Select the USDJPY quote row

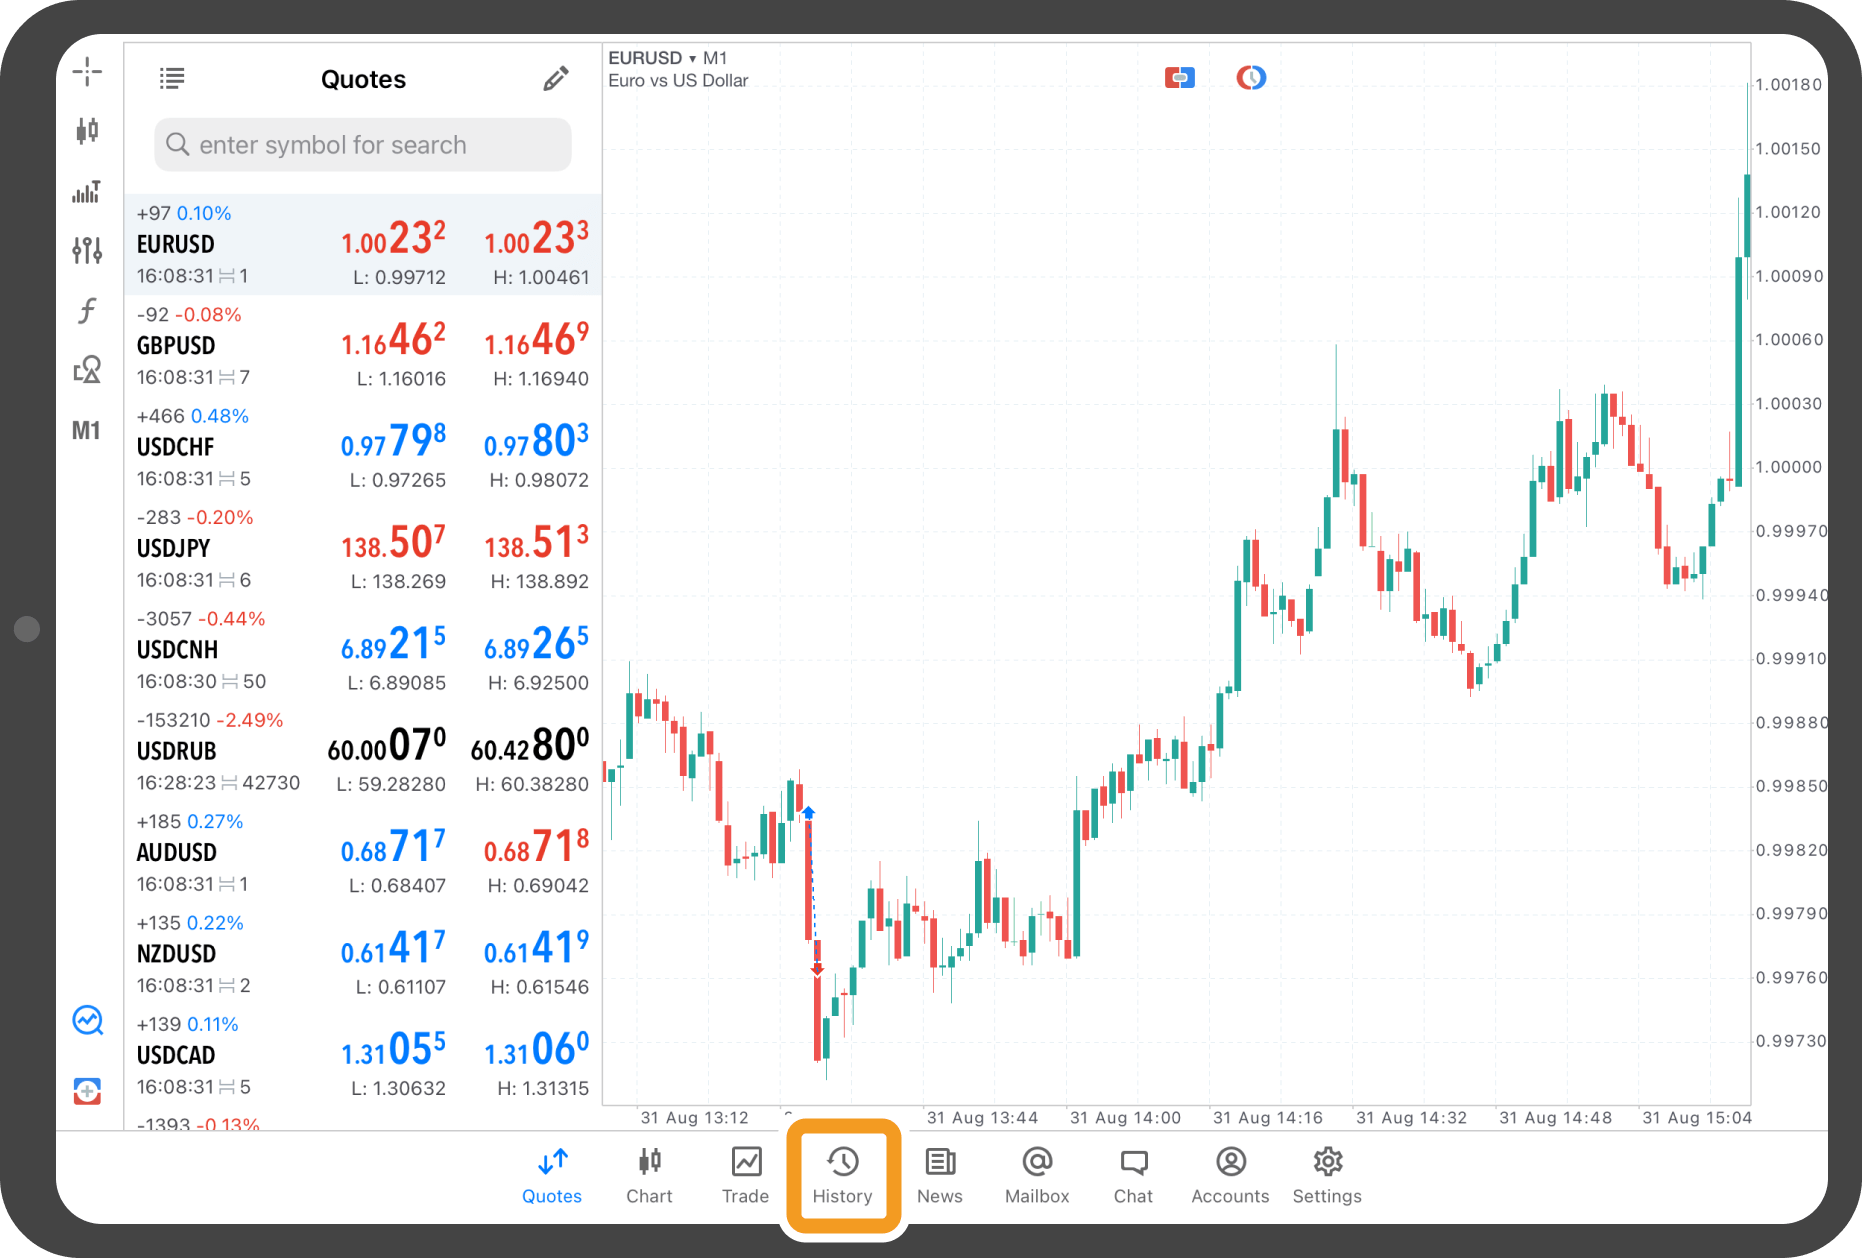pyautogui.click(x=363, y=549)
